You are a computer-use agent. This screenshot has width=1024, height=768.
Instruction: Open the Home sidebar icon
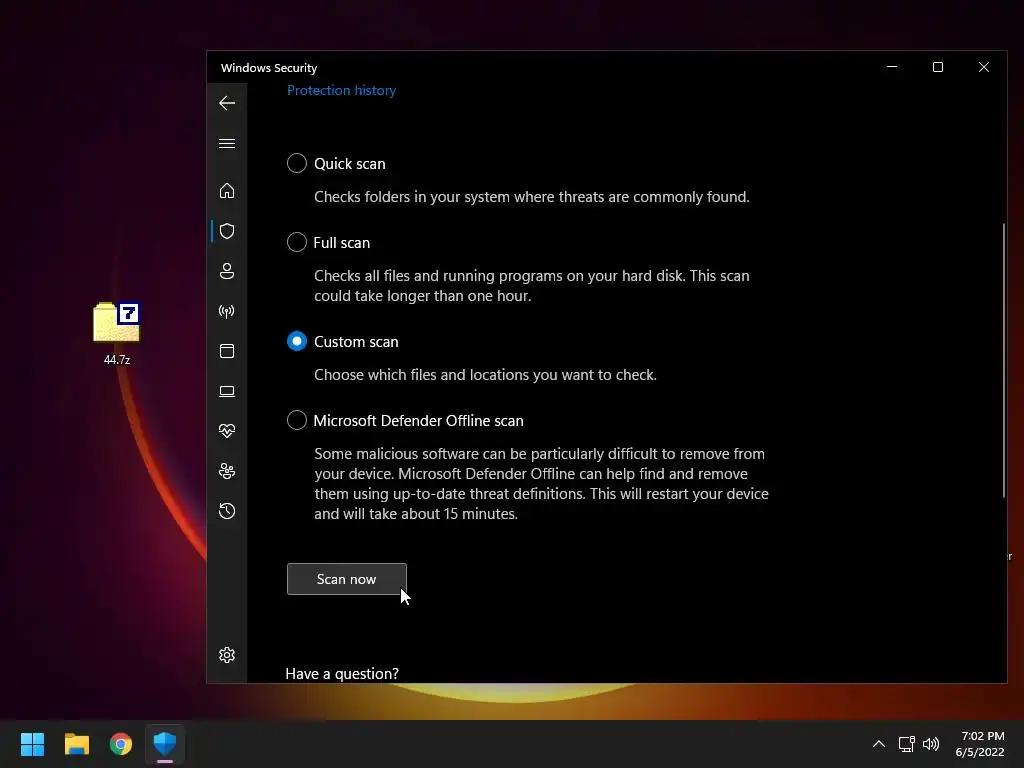click(x=227, y=191)
